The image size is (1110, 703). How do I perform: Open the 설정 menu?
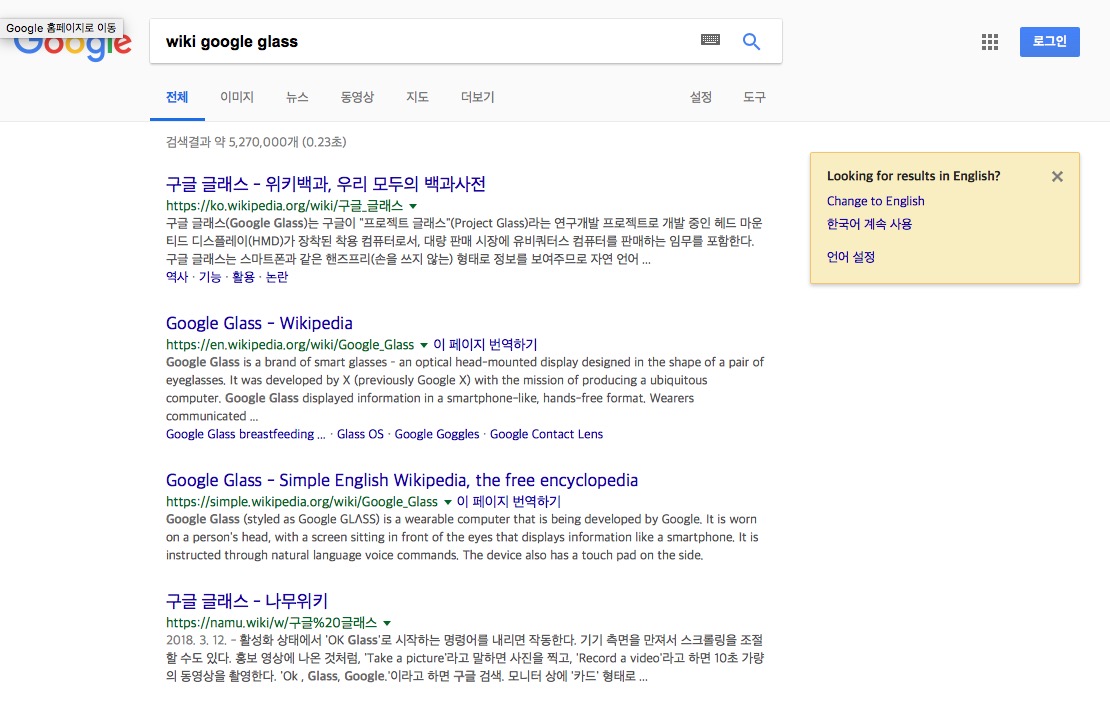(x=701, y=98)
